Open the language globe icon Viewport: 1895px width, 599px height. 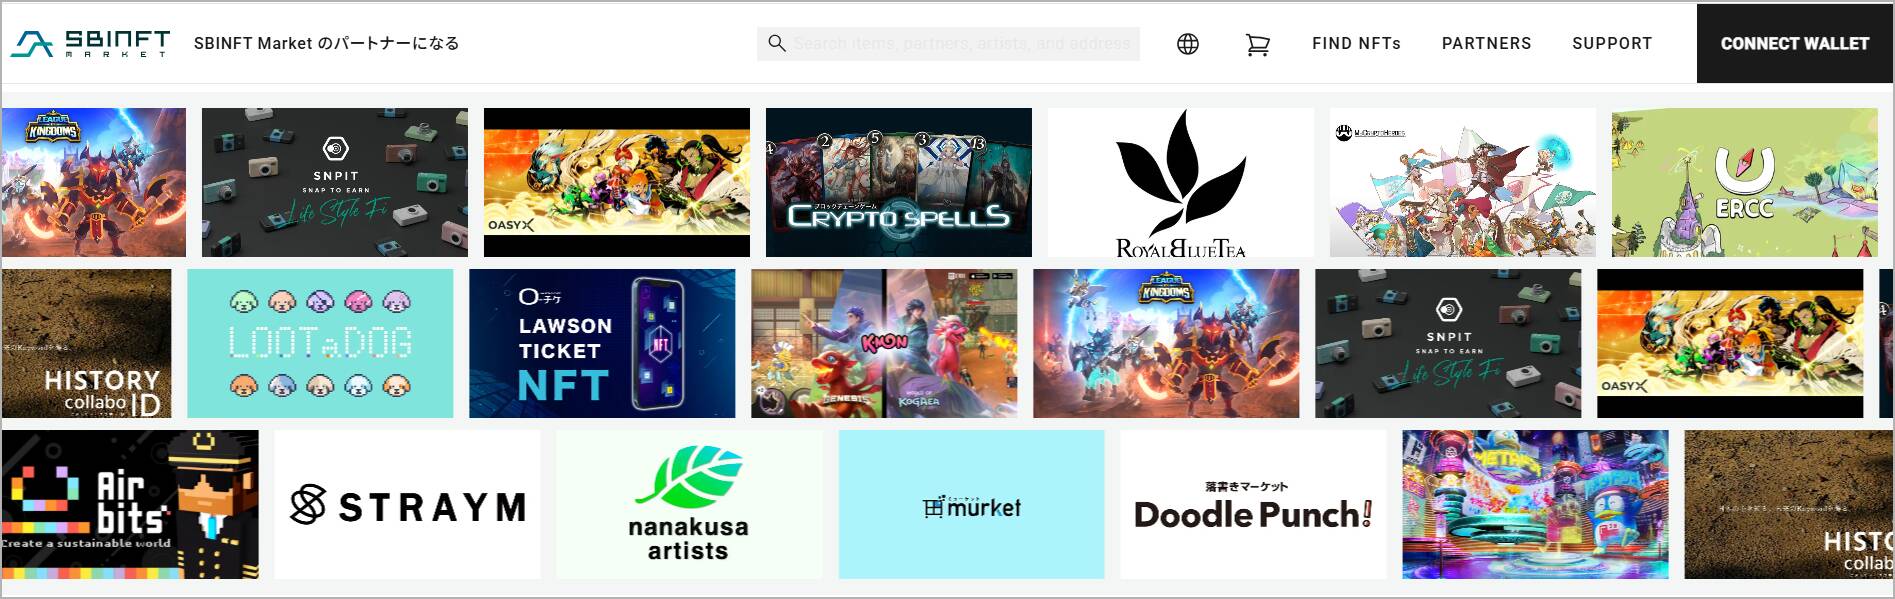click(x=1187, y=44)
